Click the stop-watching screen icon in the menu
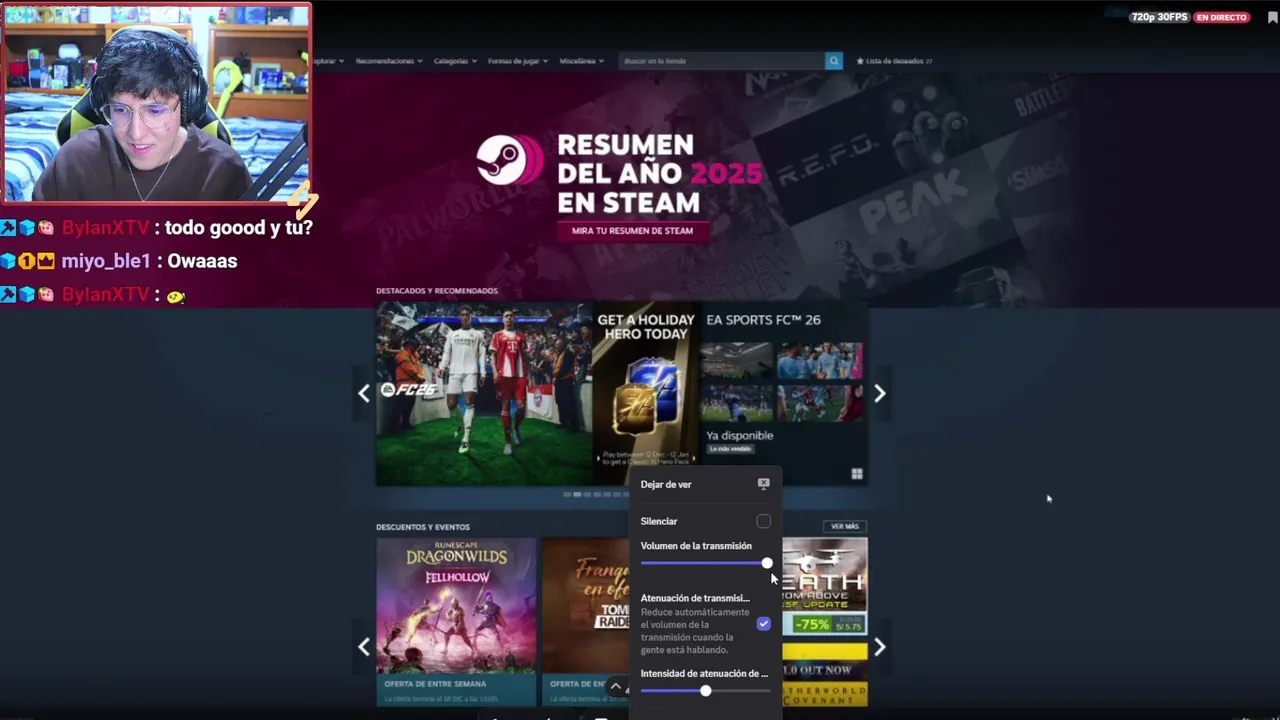This screenshot has height=720, width=1280. tap(763, 484)
